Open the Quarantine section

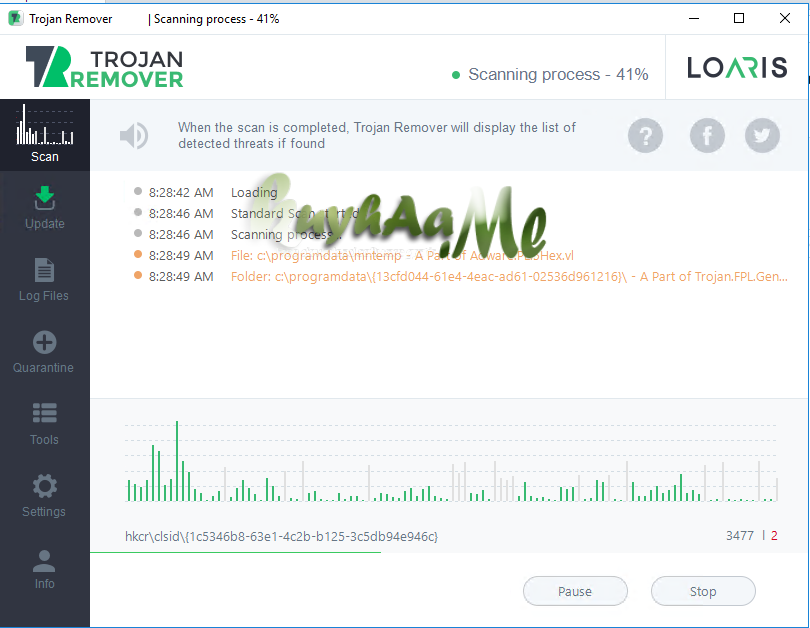[x=44, y=352]
